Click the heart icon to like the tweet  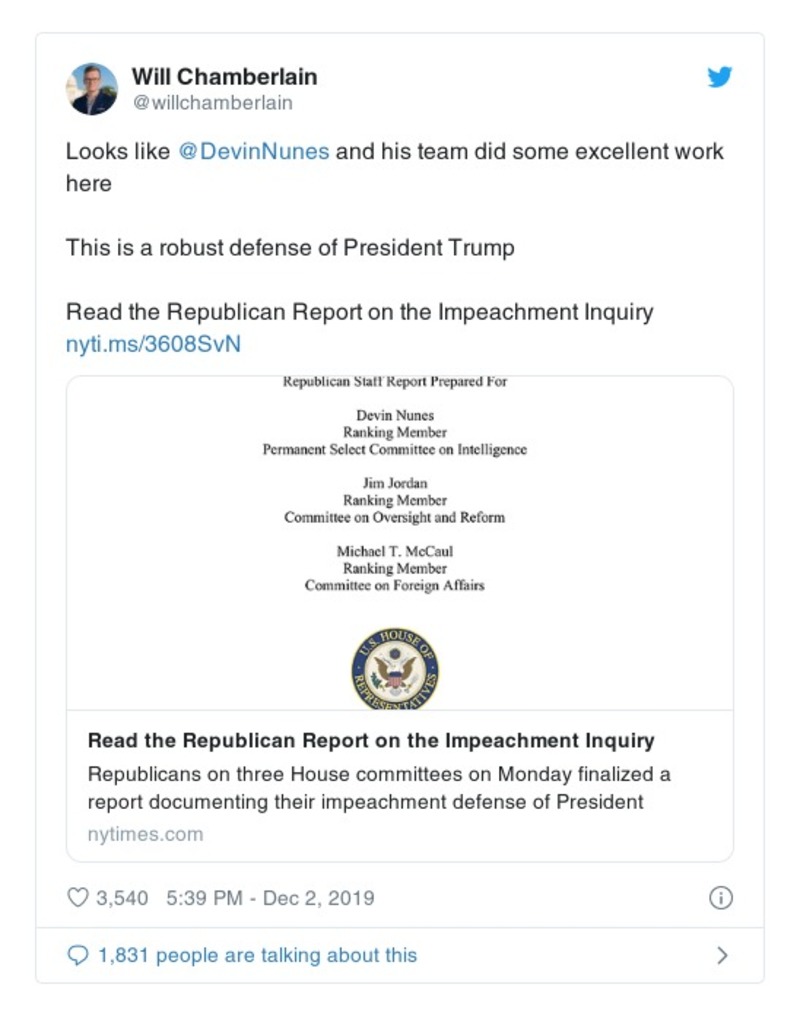coord(78,898)
